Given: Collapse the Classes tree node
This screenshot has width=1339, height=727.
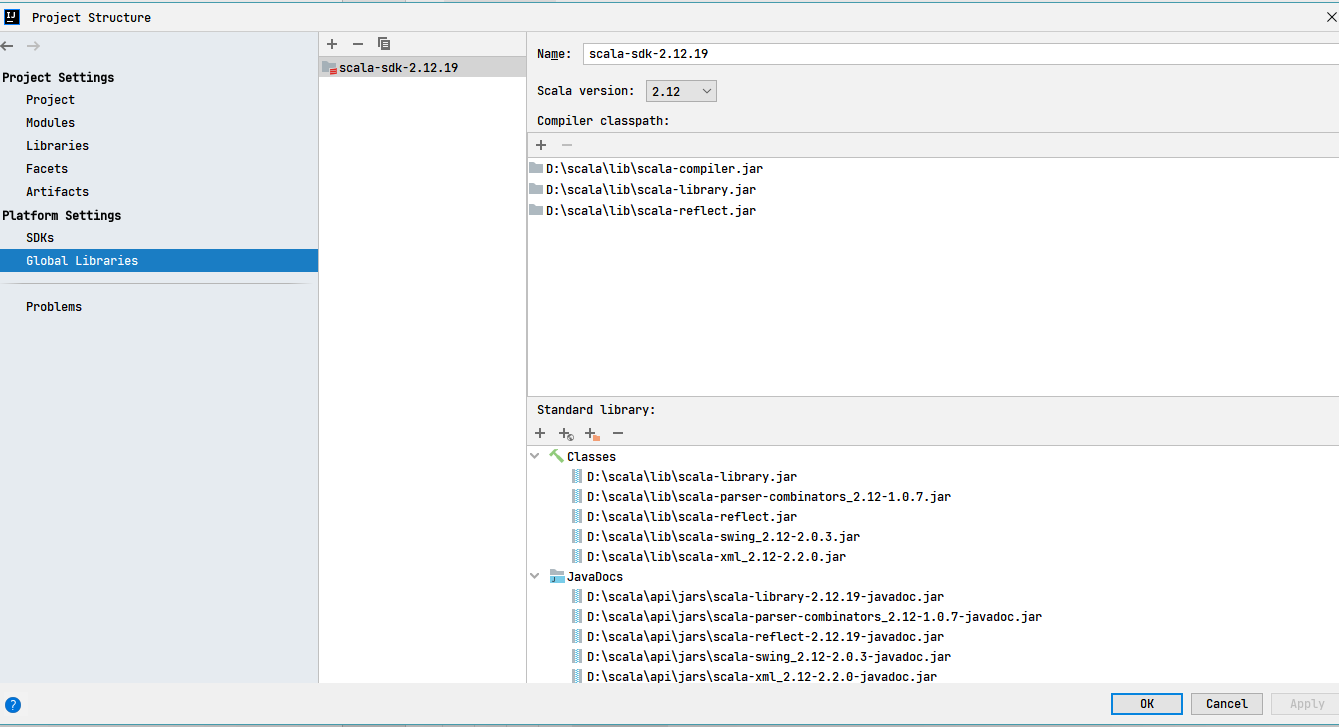Looking at the screenshot, I should pyautogui.click(x=535, y=456).
